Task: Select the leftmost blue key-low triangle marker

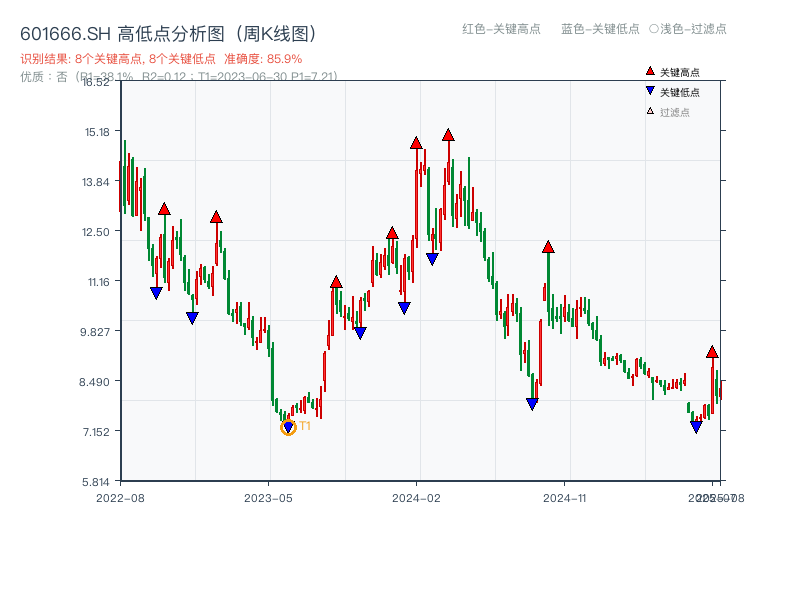Action: (157, 291)
